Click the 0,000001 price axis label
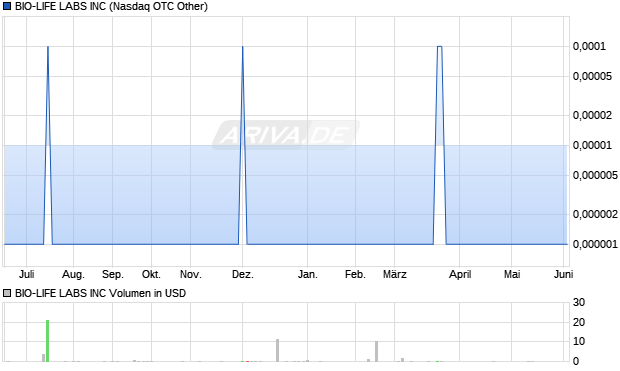This screenshot has width=620, height=371. click(595, 244)
